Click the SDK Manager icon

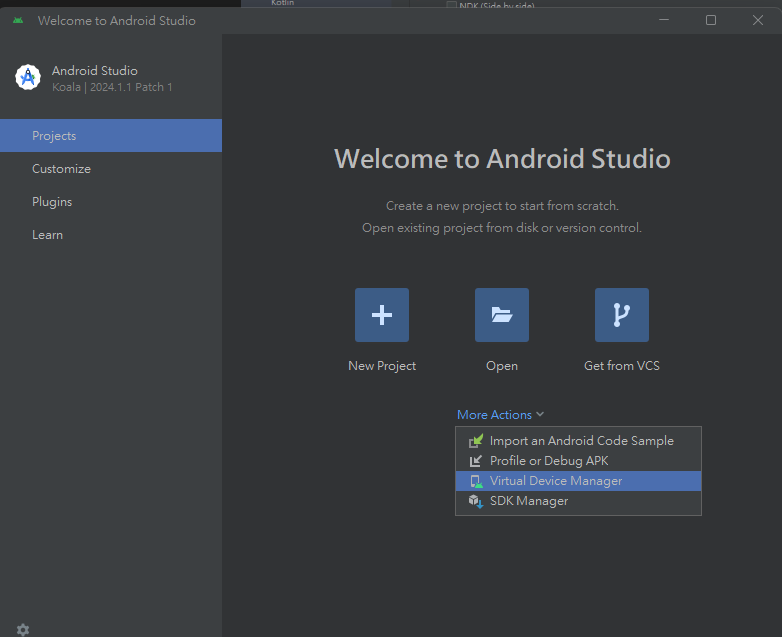point(476,501)
